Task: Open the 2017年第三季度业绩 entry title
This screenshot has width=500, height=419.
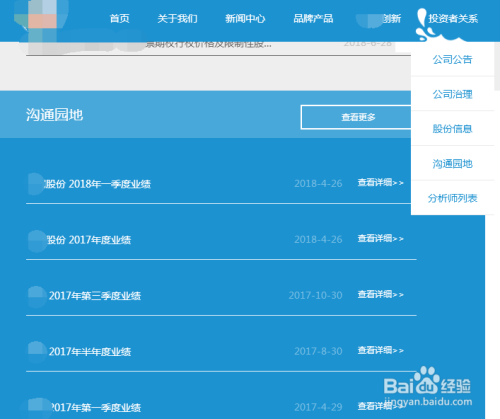Action: point(95,296)
